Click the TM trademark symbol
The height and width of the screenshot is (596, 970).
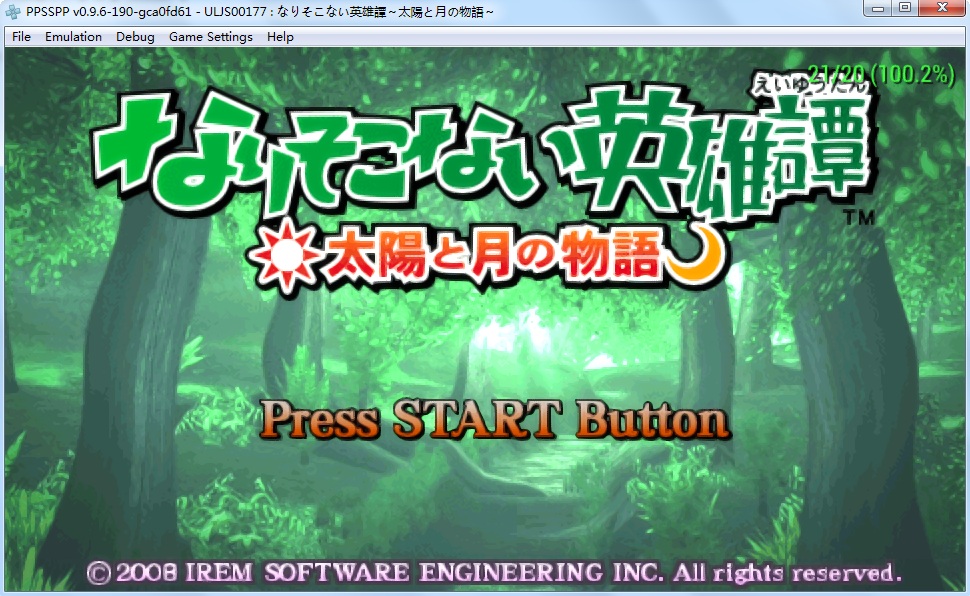[x=859, y=217]
